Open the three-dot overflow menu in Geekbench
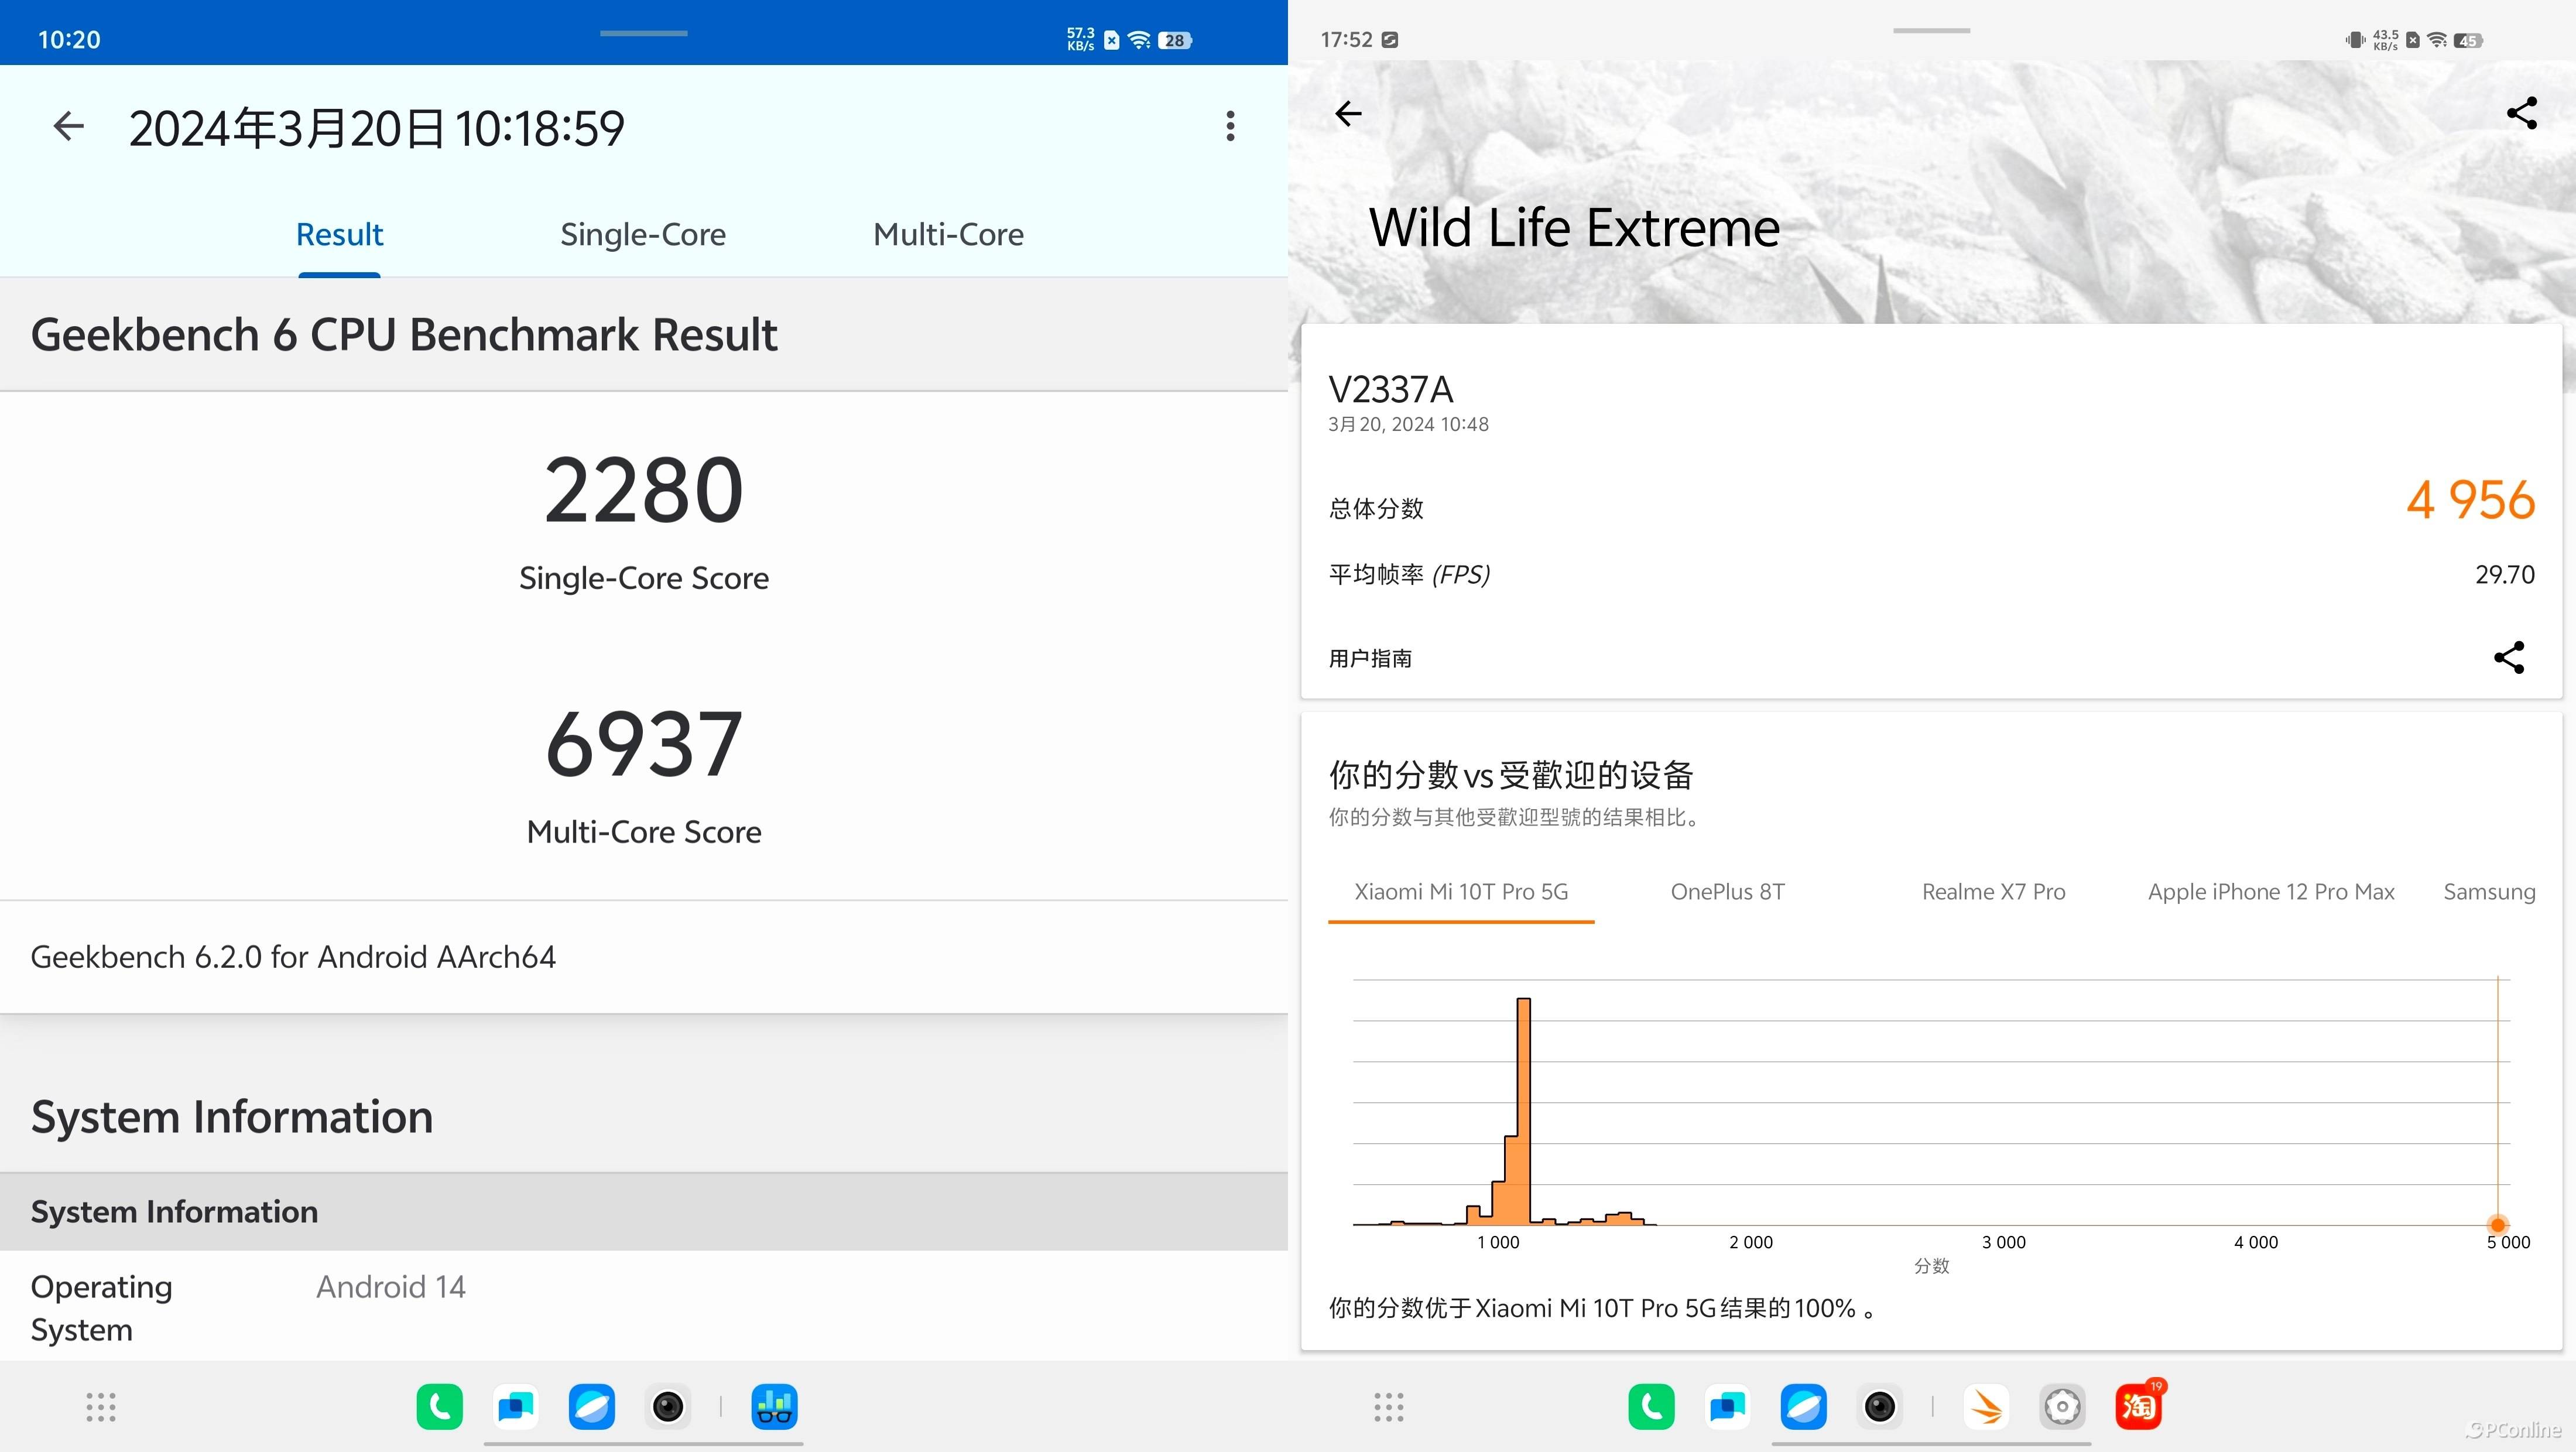Viewport: 2576px width, 1452px height. (x=1230, y=127)
